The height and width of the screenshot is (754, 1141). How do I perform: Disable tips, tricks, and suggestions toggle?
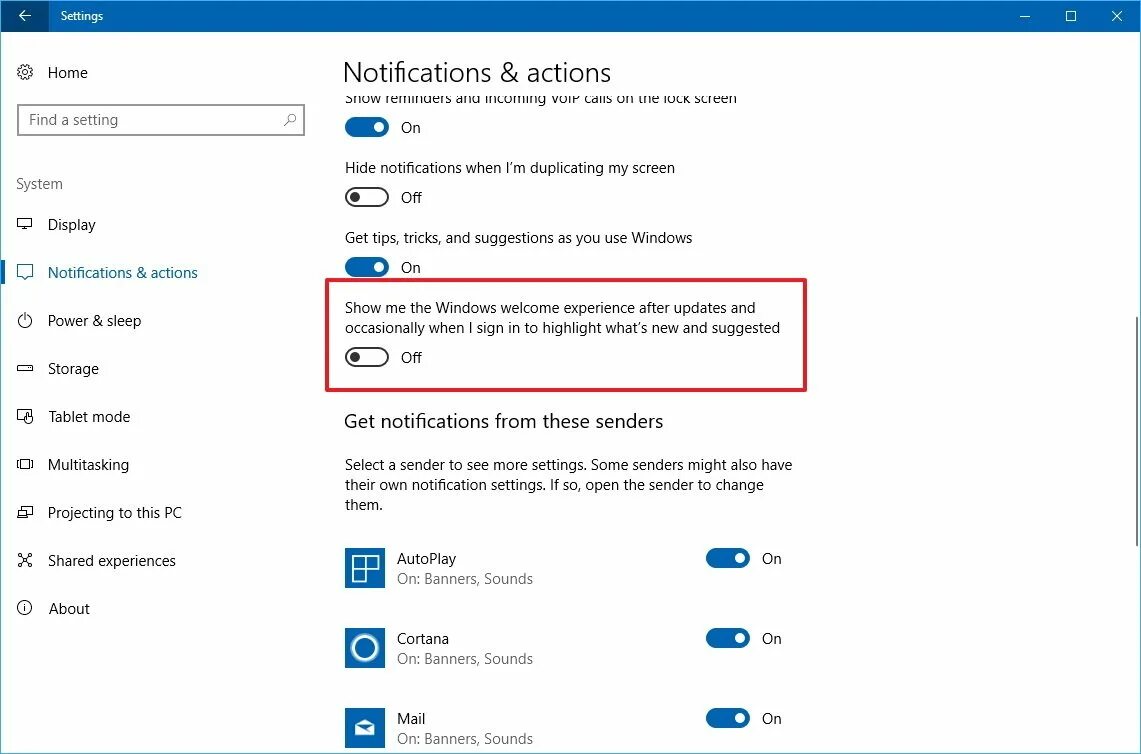click(x=367, y=267)
